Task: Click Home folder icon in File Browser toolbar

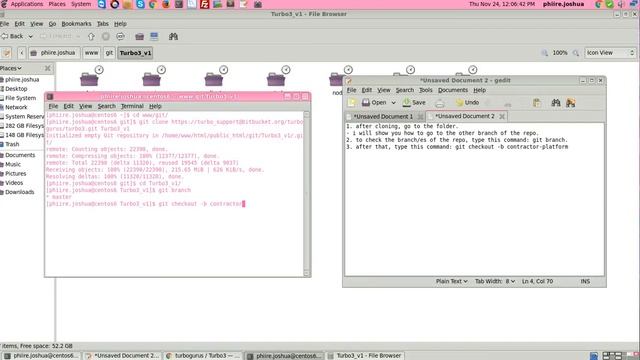Action: pyautogui.click(x=140, y=36)
